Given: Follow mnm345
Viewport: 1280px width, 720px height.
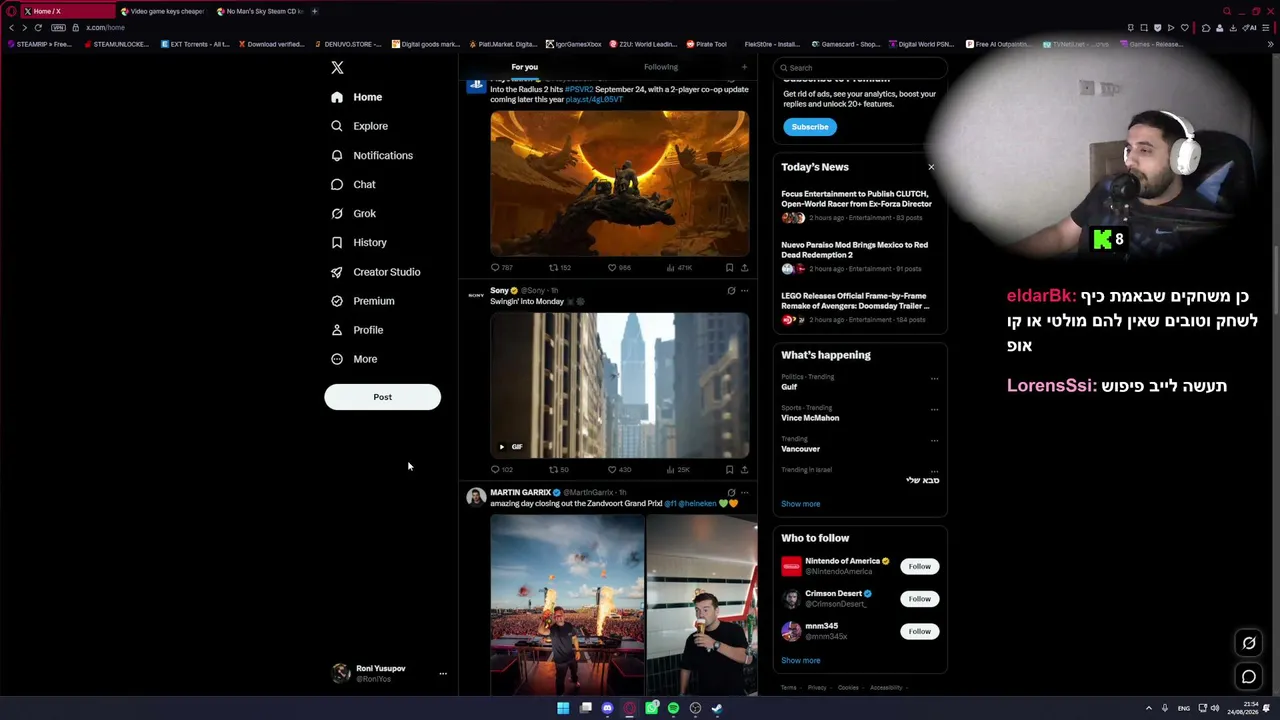Looking at the screenshot, I should (x=919, y=632).
